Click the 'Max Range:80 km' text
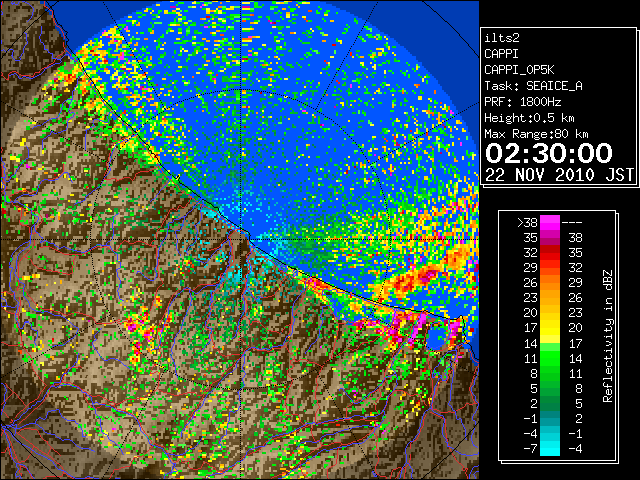The height and width of the screenshot is (480, 640). tap(536, 134)
